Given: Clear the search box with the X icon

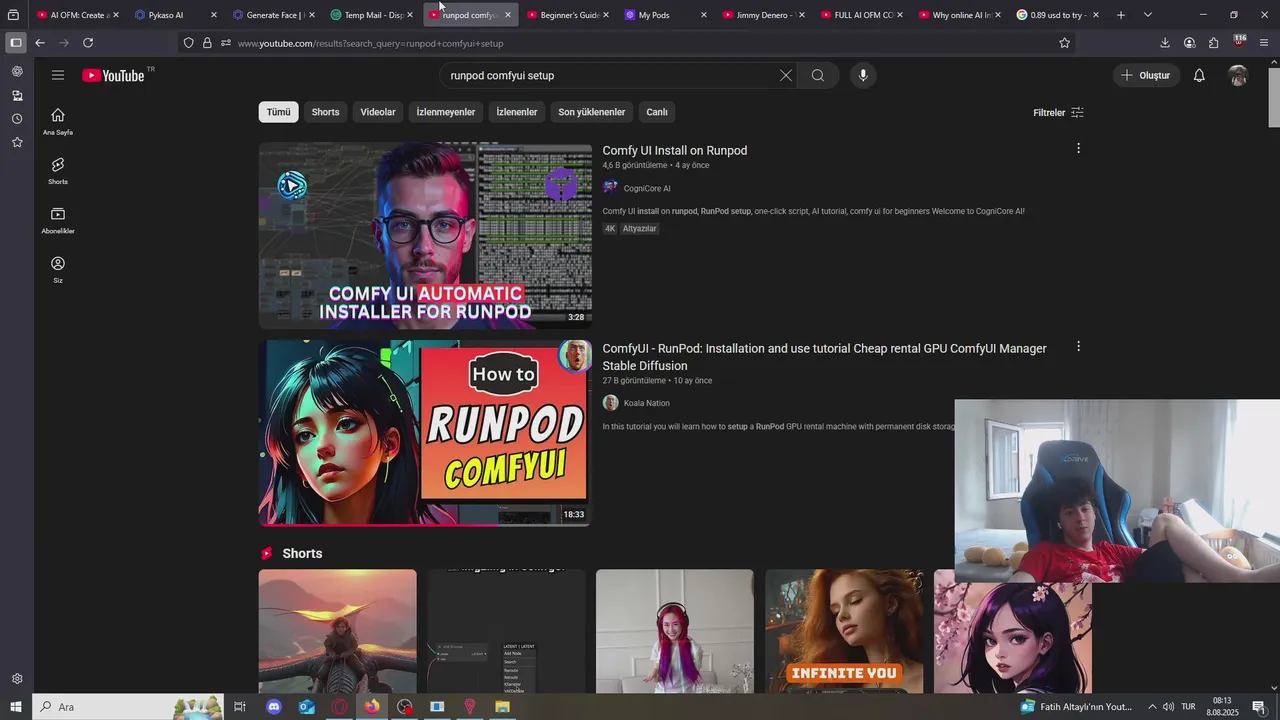Looking at the screenshot, I should [786, 75].
